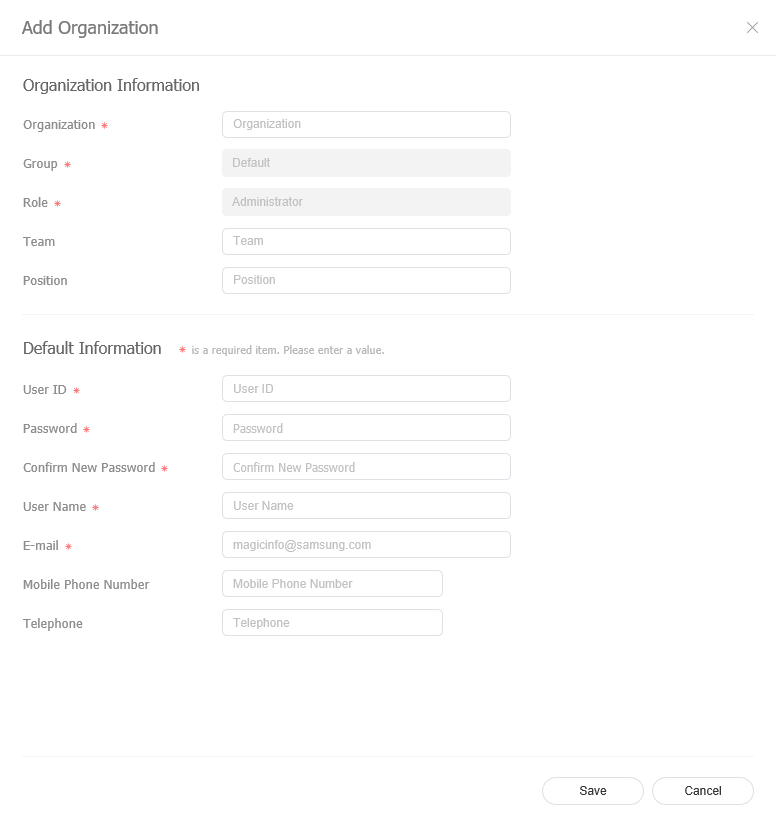The image size is (776, 822).
Task: Click the Mobile Phone Number field
Action: 332,583
